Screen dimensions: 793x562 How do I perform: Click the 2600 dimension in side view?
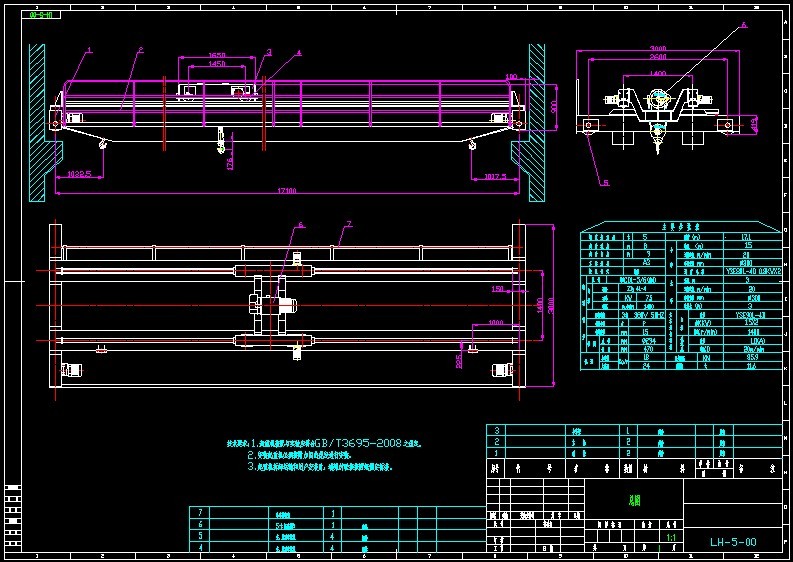(657, 57)
